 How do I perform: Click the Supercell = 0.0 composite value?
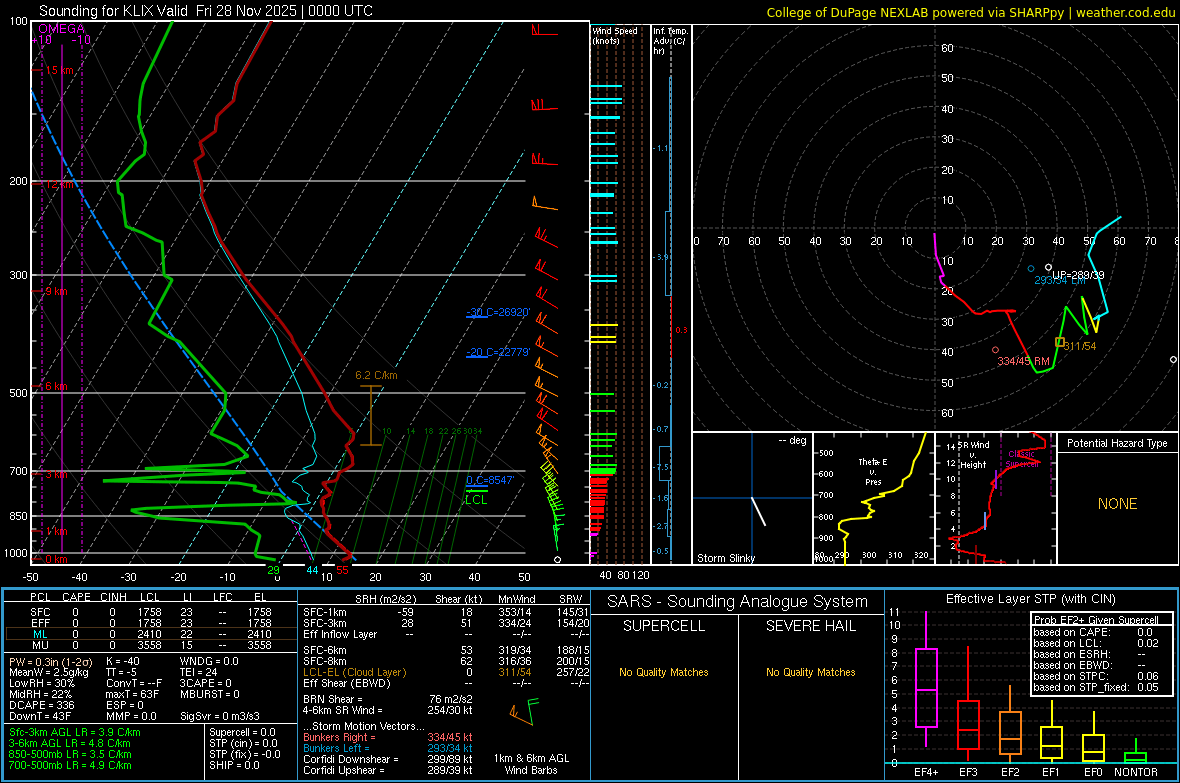pyautogui.click(x=242, y=732)
